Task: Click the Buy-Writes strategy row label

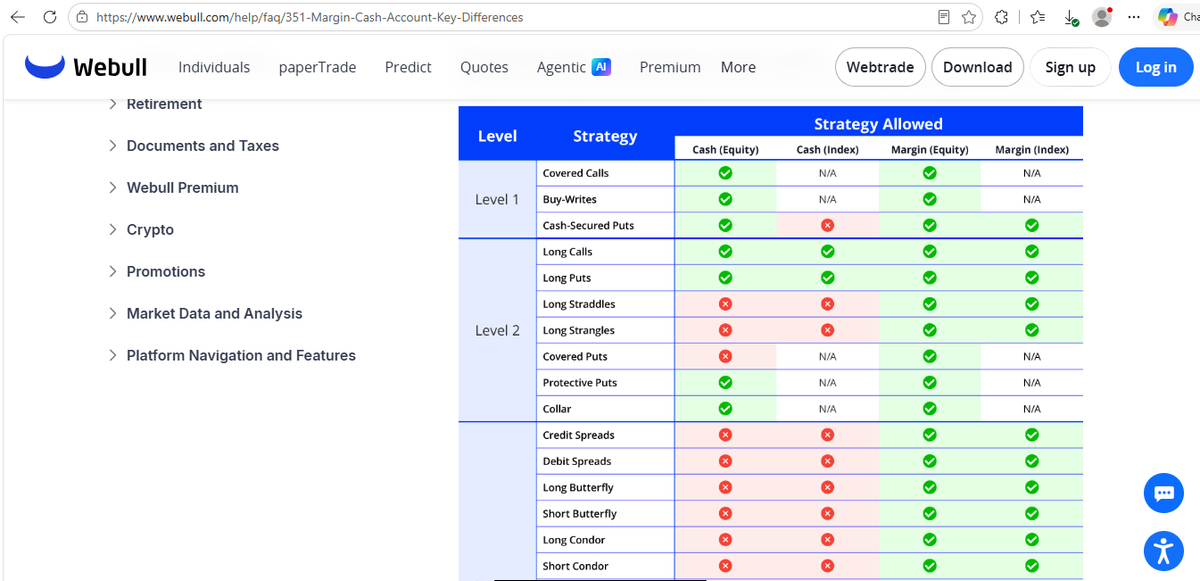Action: click(x=570, y=199)
